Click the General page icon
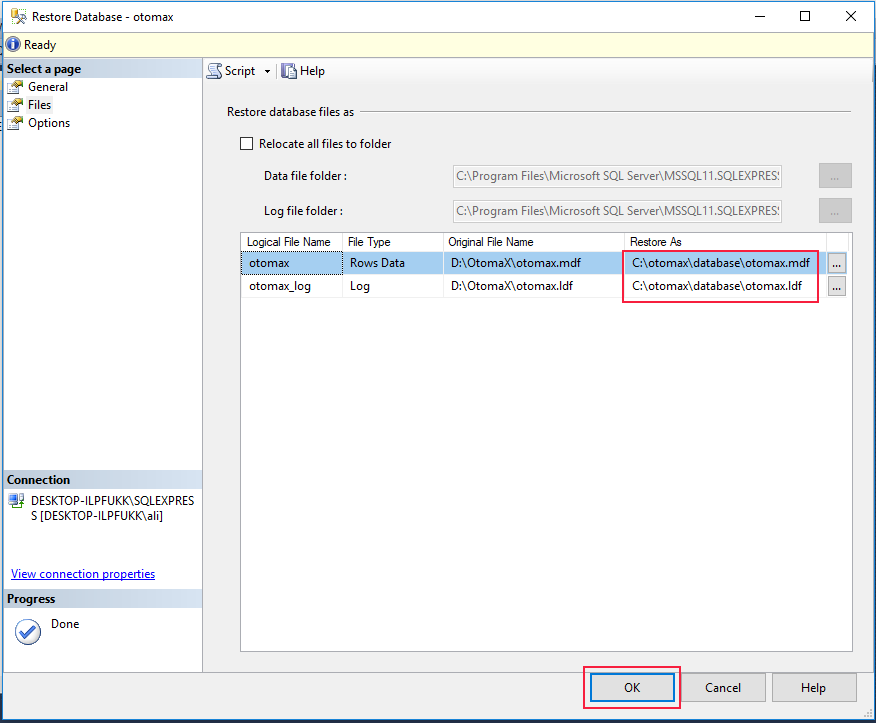Screen dimensions: 876x723 17,86
